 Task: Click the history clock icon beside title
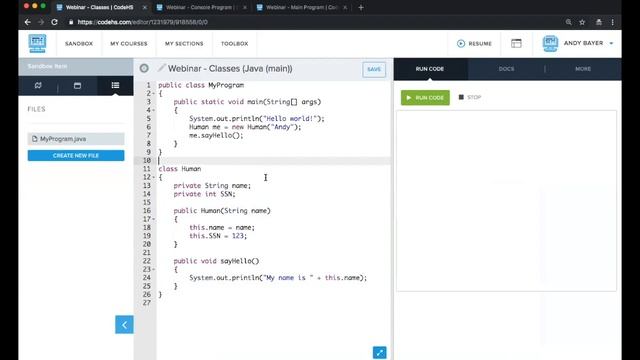tap(144, 69)
